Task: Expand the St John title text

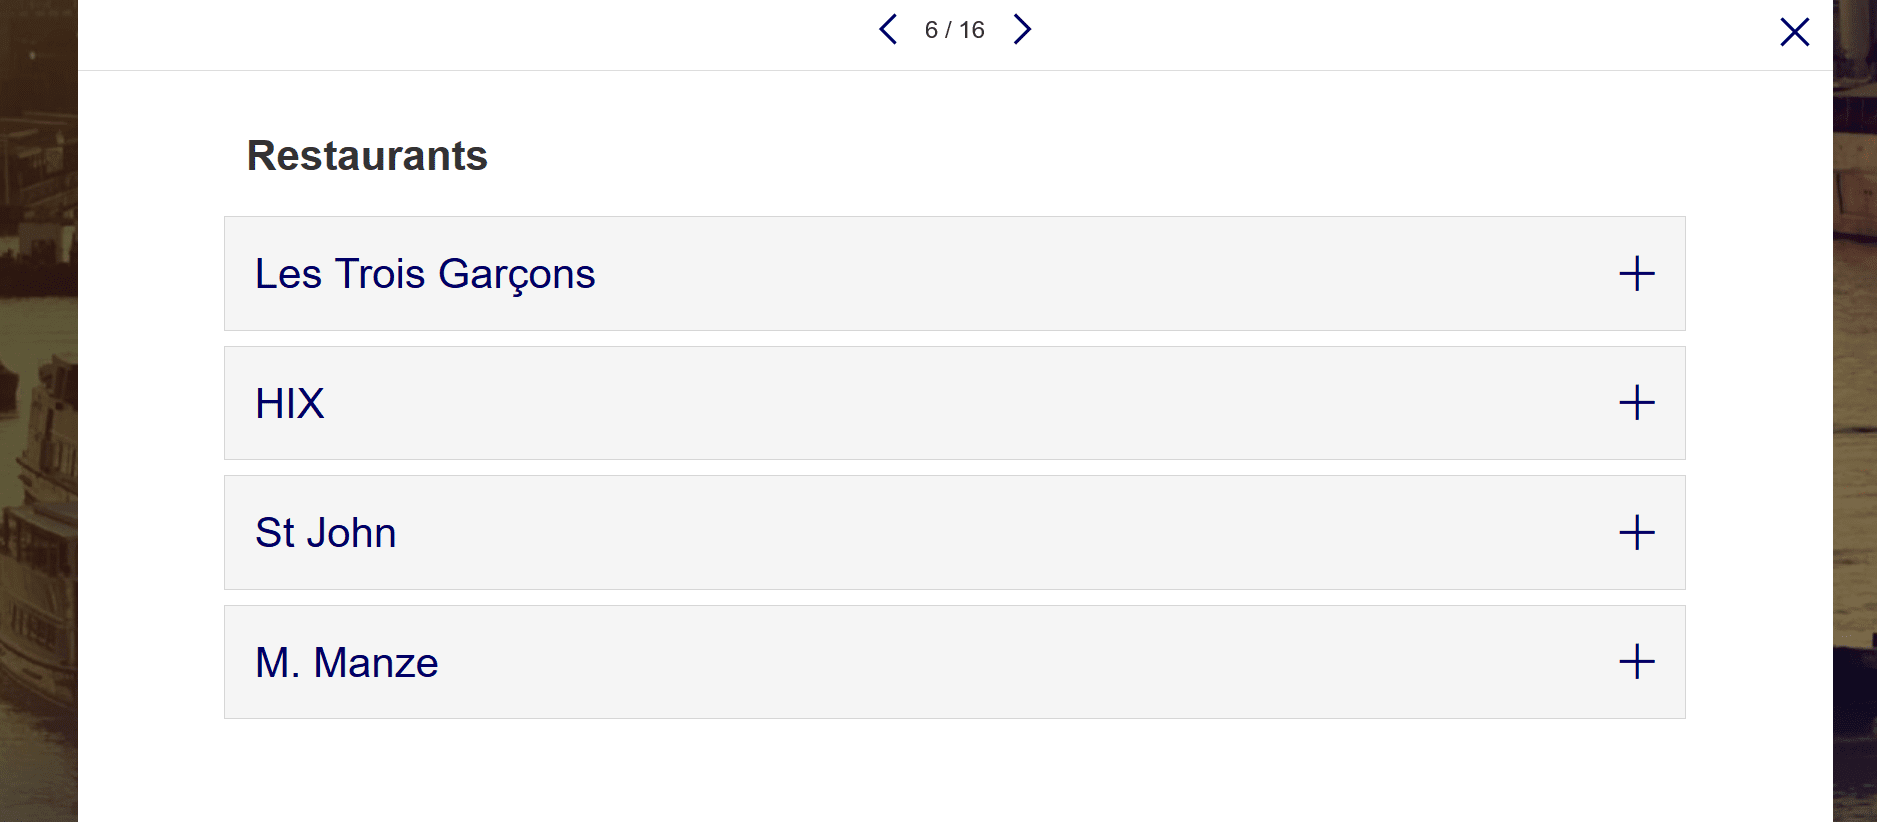Action: pyautogui.click(x=326, y=533)
